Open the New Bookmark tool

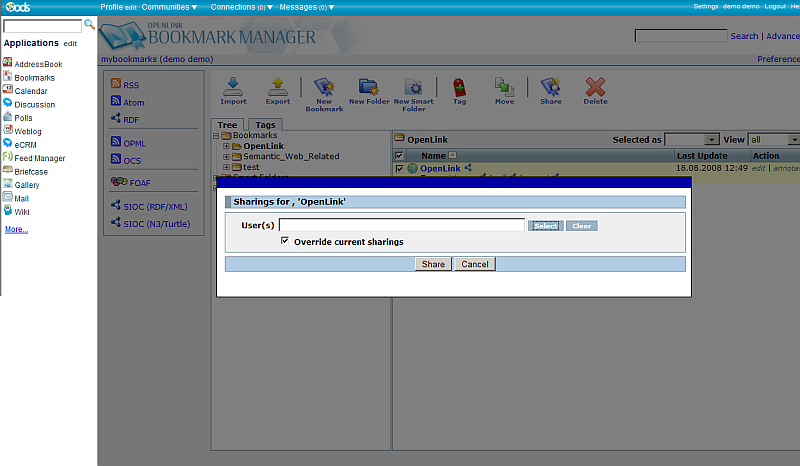(324, 88)
